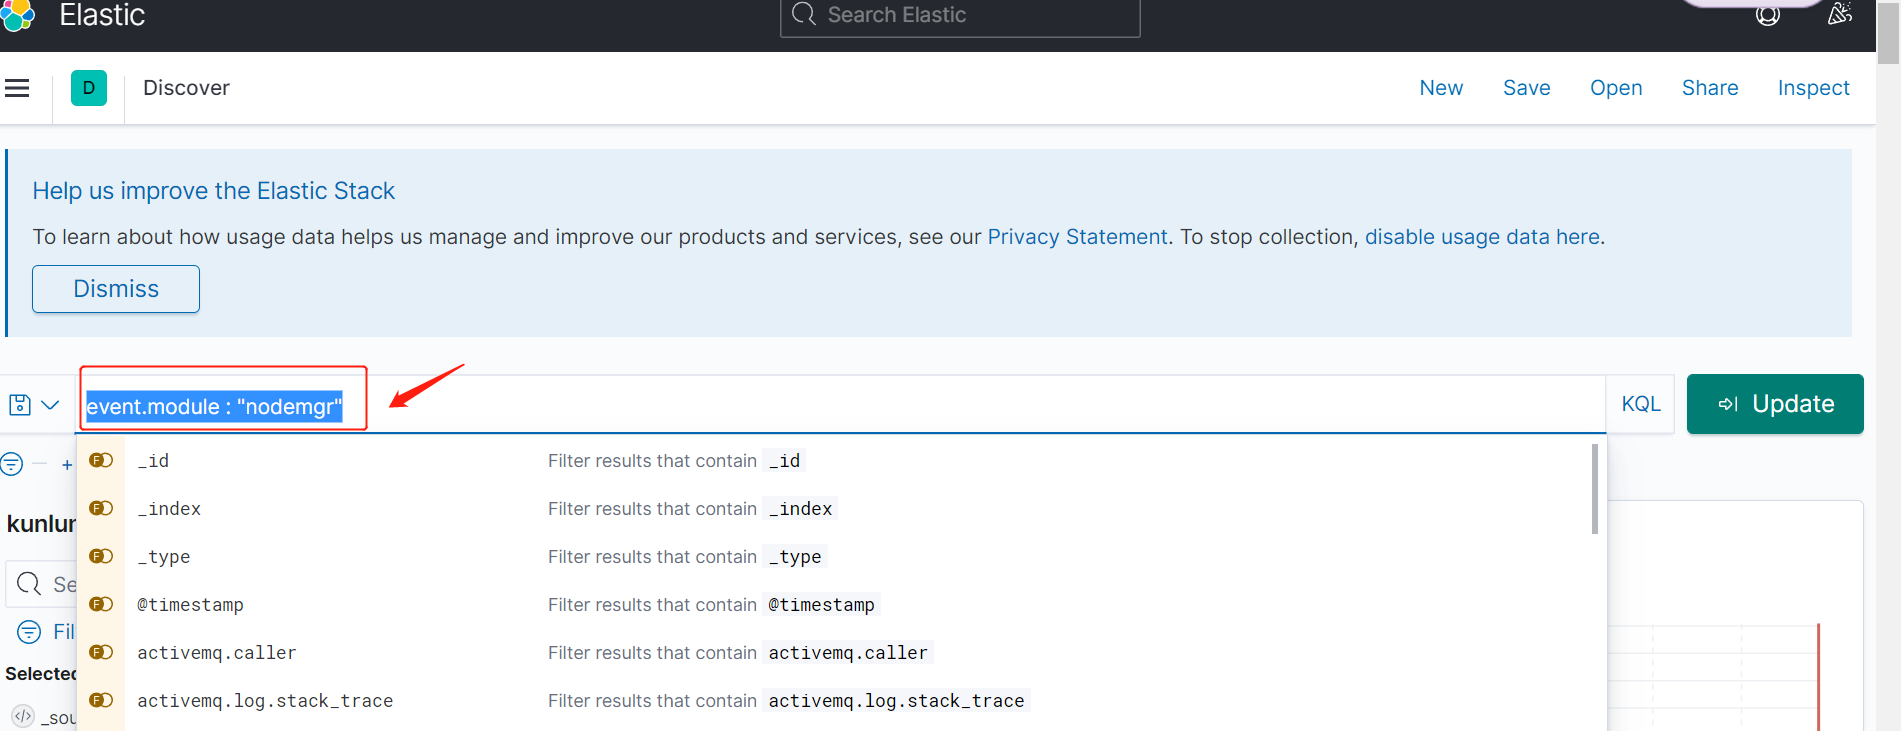Screen dimensions: 1901x731
Task: Click the query bar with event.module
Action: tap(841, 405)
